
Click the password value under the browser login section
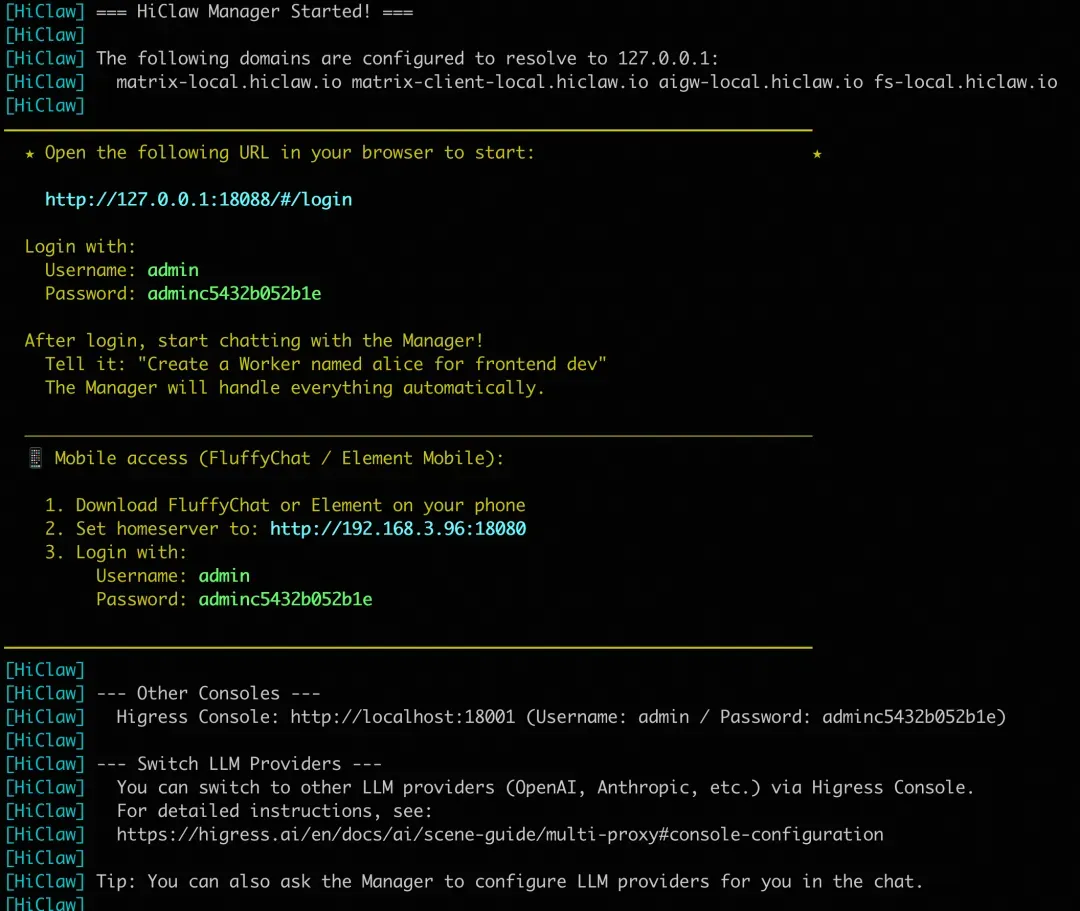tap(234, 294)
